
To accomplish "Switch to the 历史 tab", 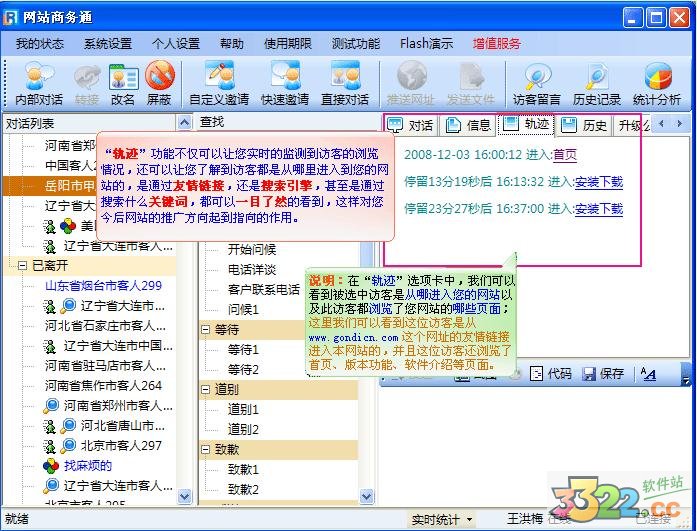I will click(x=584, y=125).
